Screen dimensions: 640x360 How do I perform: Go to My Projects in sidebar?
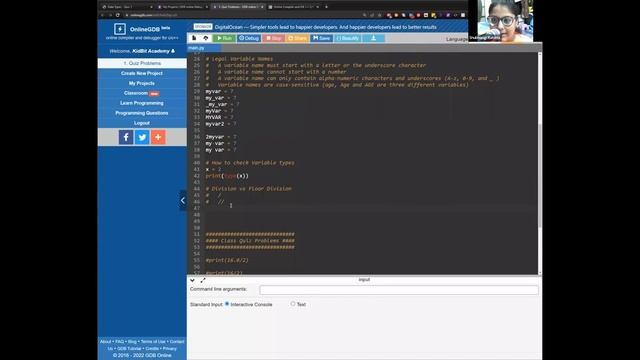(x=142, y=83)
